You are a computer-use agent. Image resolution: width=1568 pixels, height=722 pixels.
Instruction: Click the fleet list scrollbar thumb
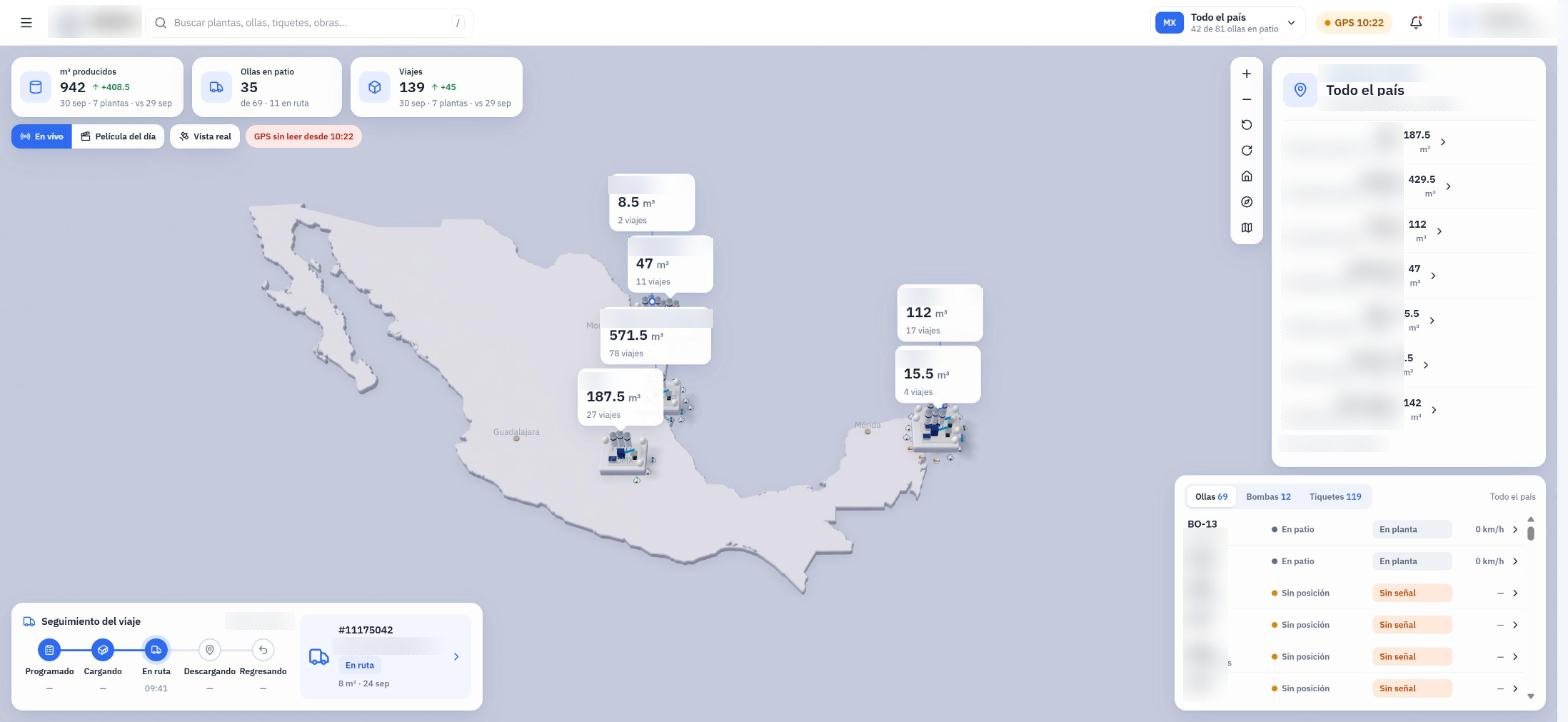1530,532
